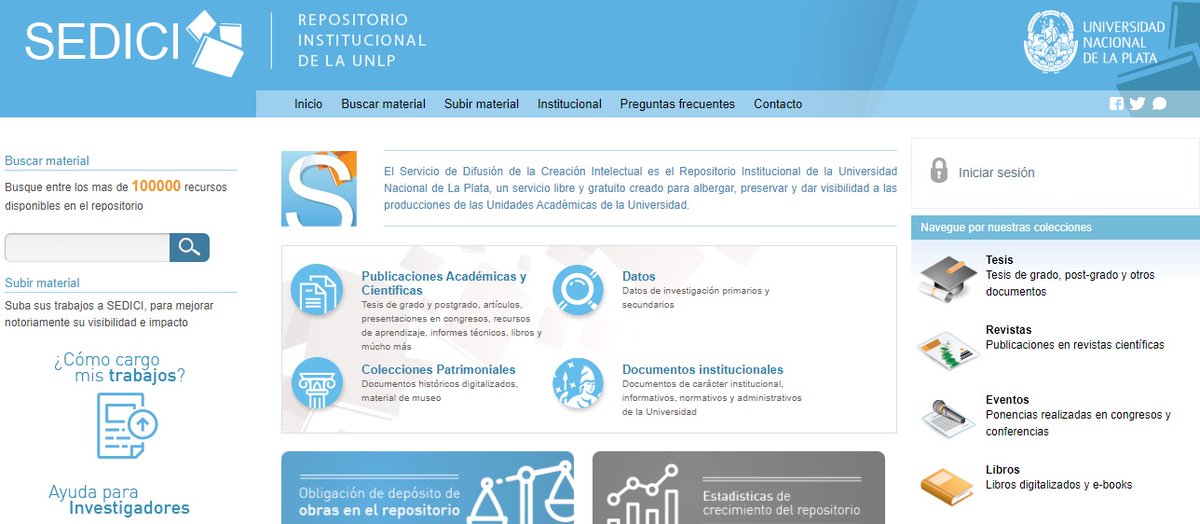This screenshot has width=1200, height=524.
Task: Click the Navegue por nuestras colecciones header
Action: (1055, 227)
